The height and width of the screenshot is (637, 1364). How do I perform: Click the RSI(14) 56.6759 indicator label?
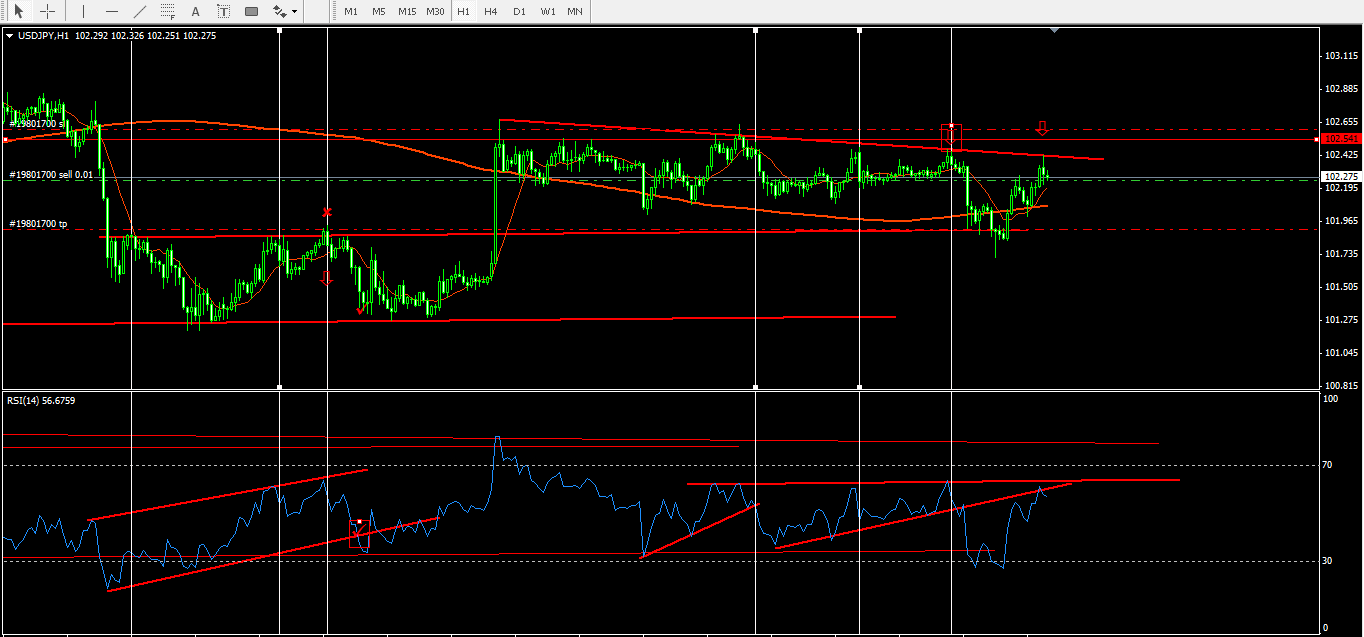pyautogui.click(x=41, y=400)
